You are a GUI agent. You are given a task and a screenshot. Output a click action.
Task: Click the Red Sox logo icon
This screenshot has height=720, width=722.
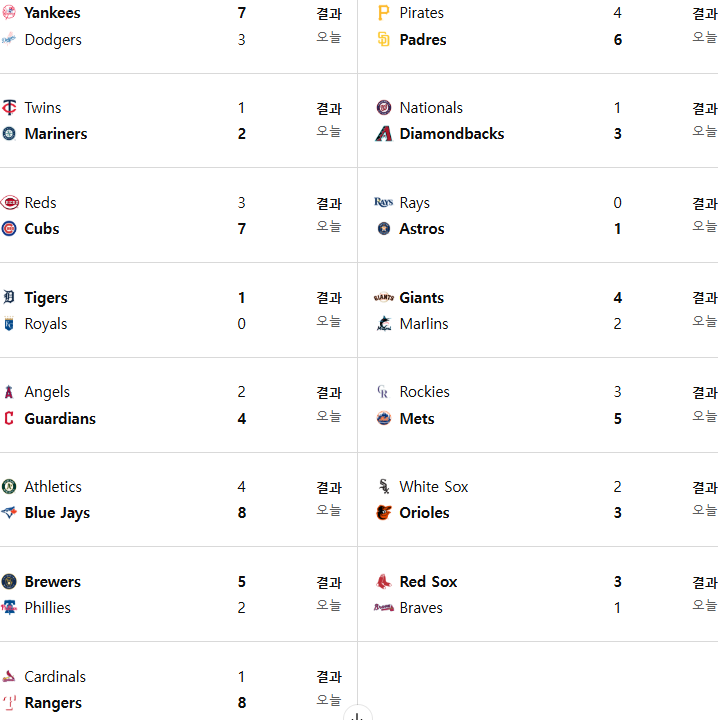click(384, 582)
